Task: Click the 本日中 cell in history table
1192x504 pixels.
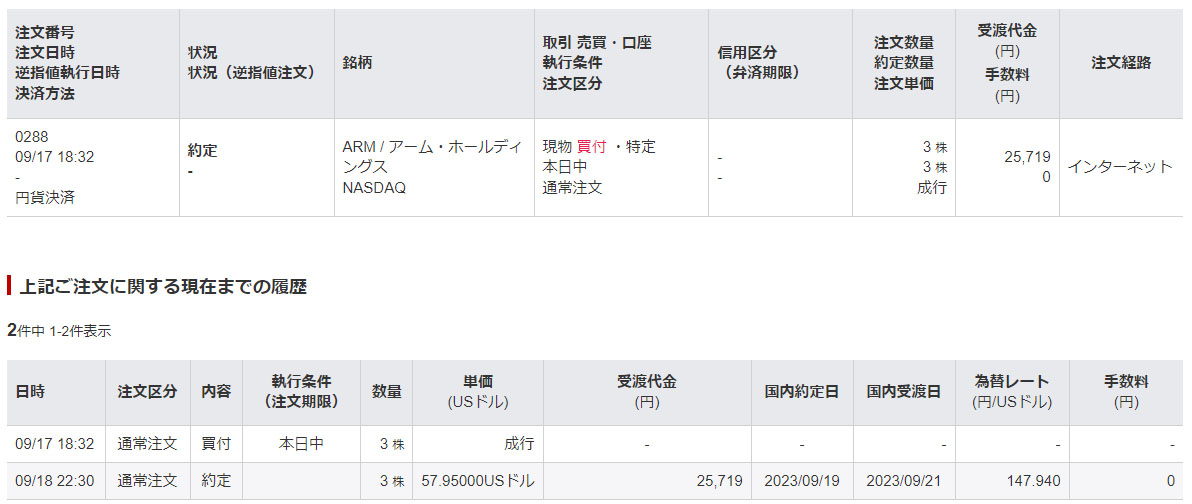Action: 300,444
